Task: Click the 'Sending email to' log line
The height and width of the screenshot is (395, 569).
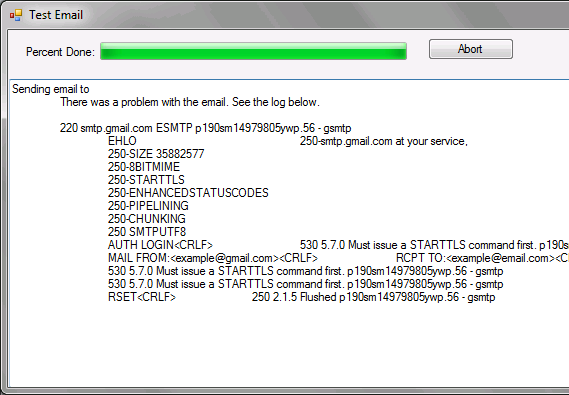Action: (51, 89)
